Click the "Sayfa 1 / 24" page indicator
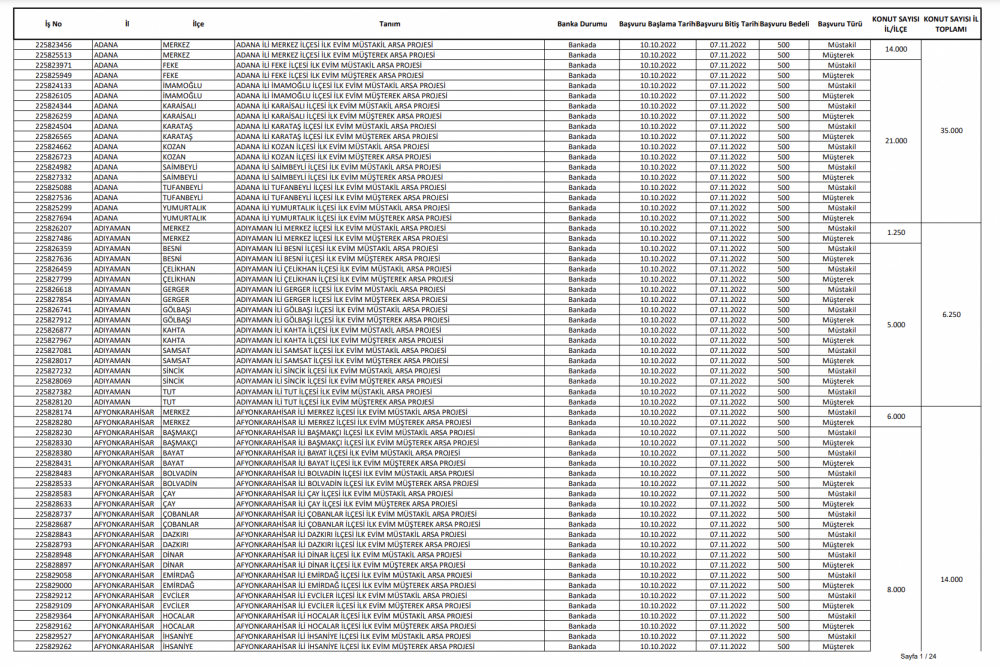Screen dimensions: 1000x667 pos(918,657)
